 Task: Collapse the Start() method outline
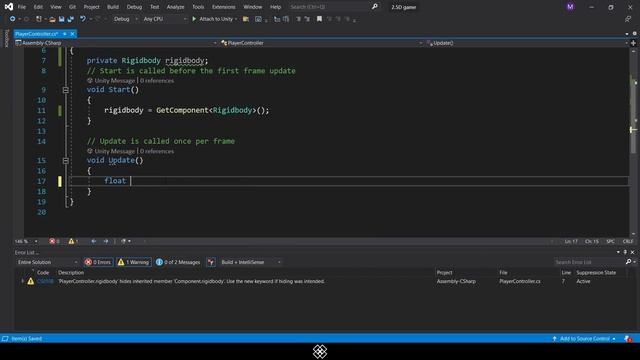pos(65,90)
